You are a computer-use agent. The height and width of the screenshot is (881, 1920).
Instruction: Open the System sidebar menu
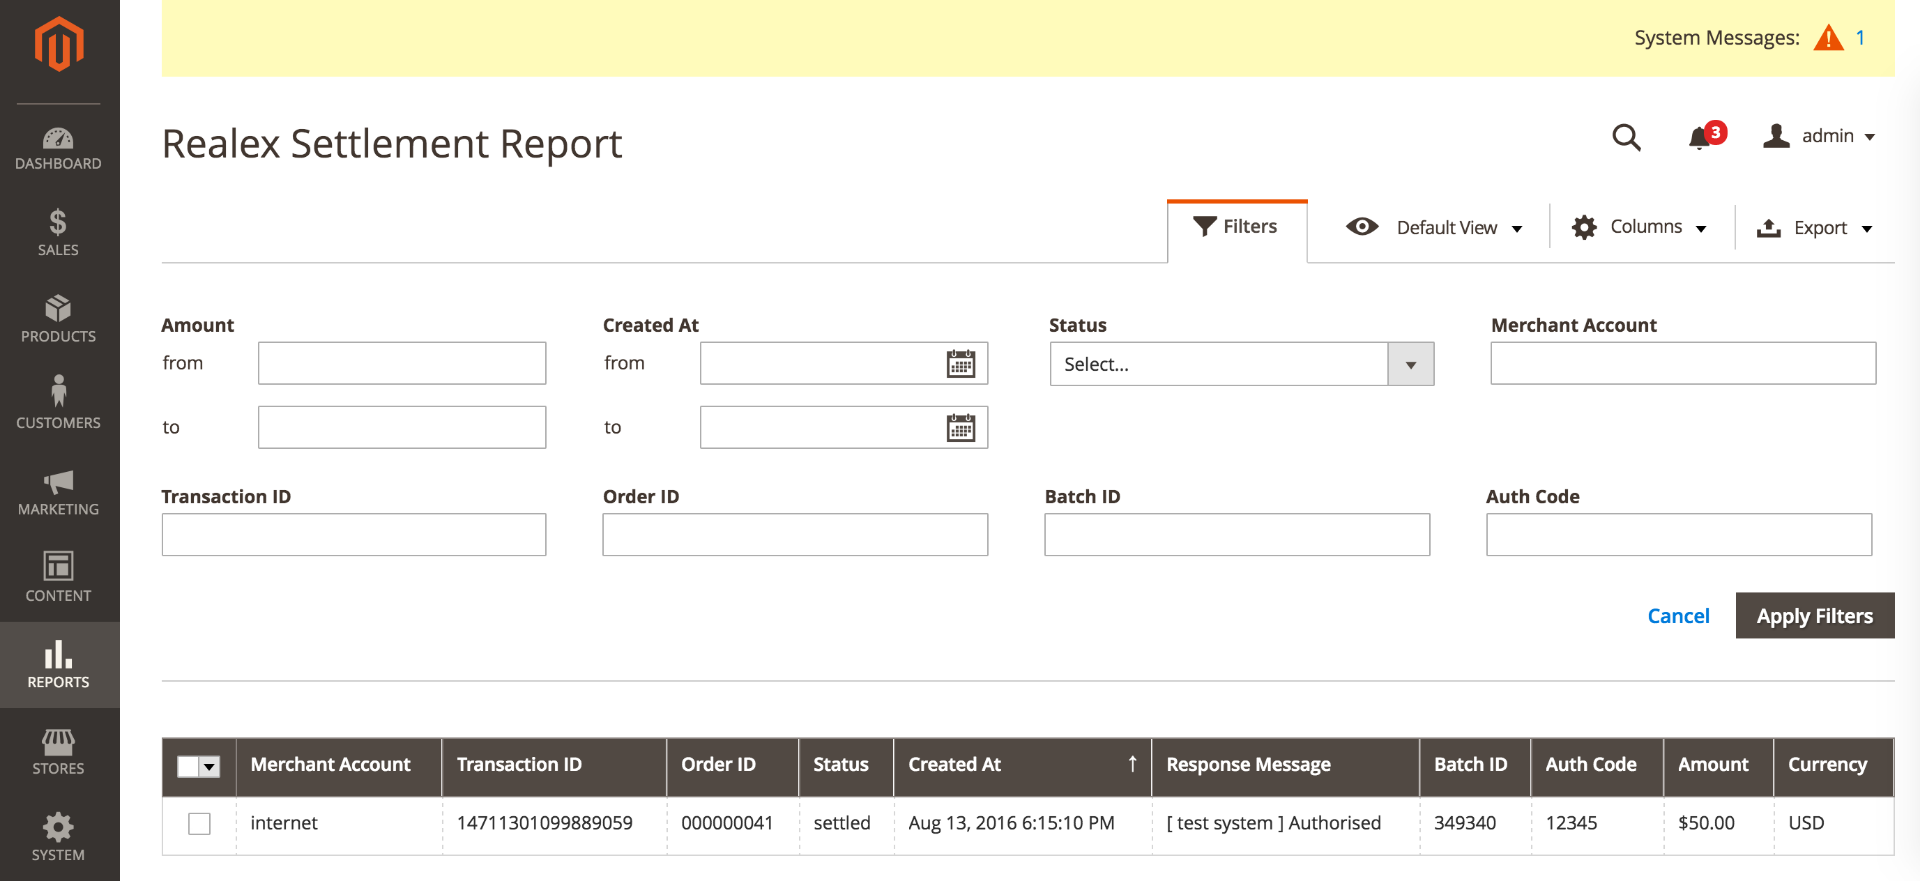tap(59, 837)
